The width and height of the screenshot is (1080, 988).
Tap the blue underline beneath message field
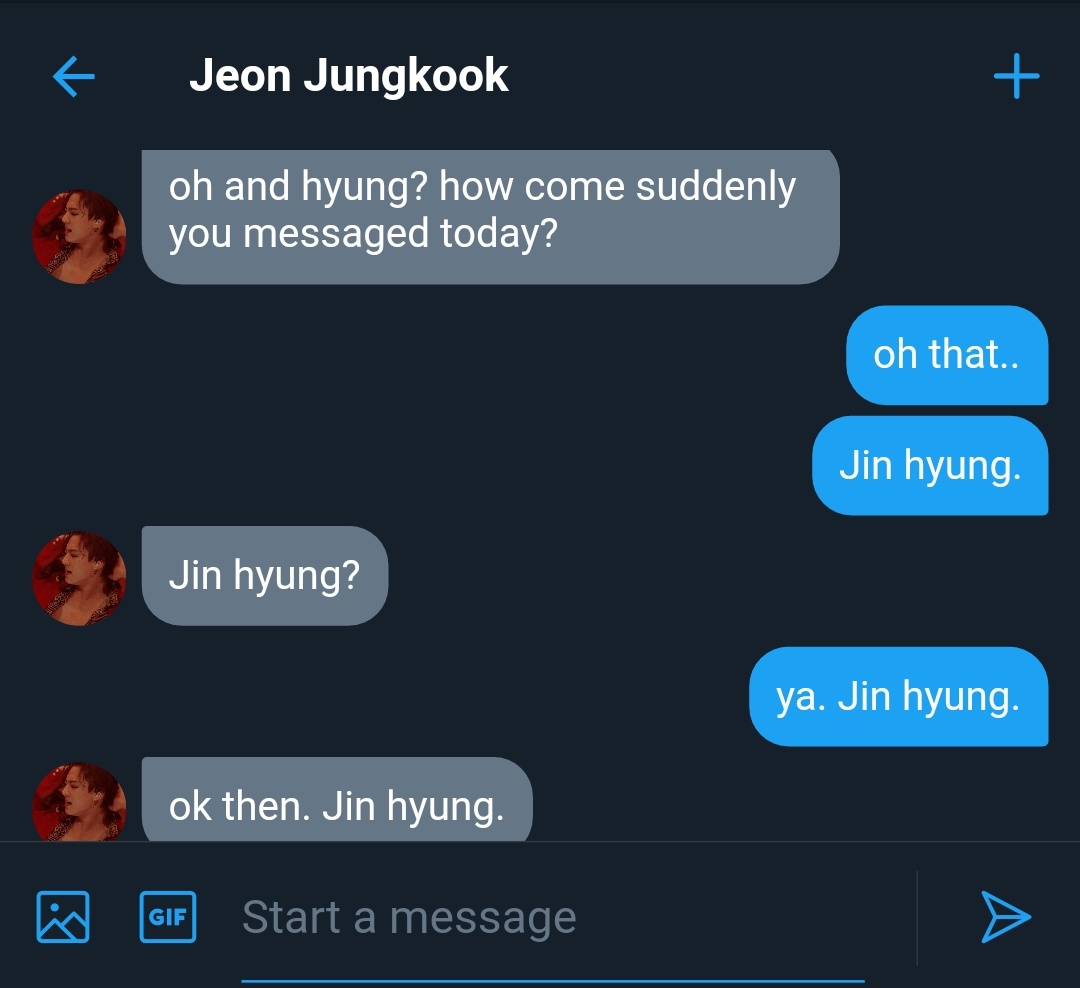pos(553,981)
